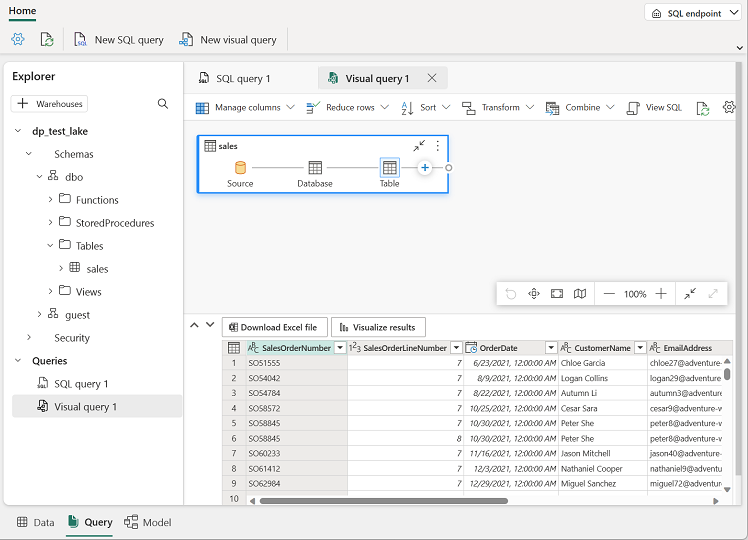Image resolution: width=748 pixels, height=540 pixels.
Task: Click the reset view icon in diagram controls
Action: tap(534, 293)
